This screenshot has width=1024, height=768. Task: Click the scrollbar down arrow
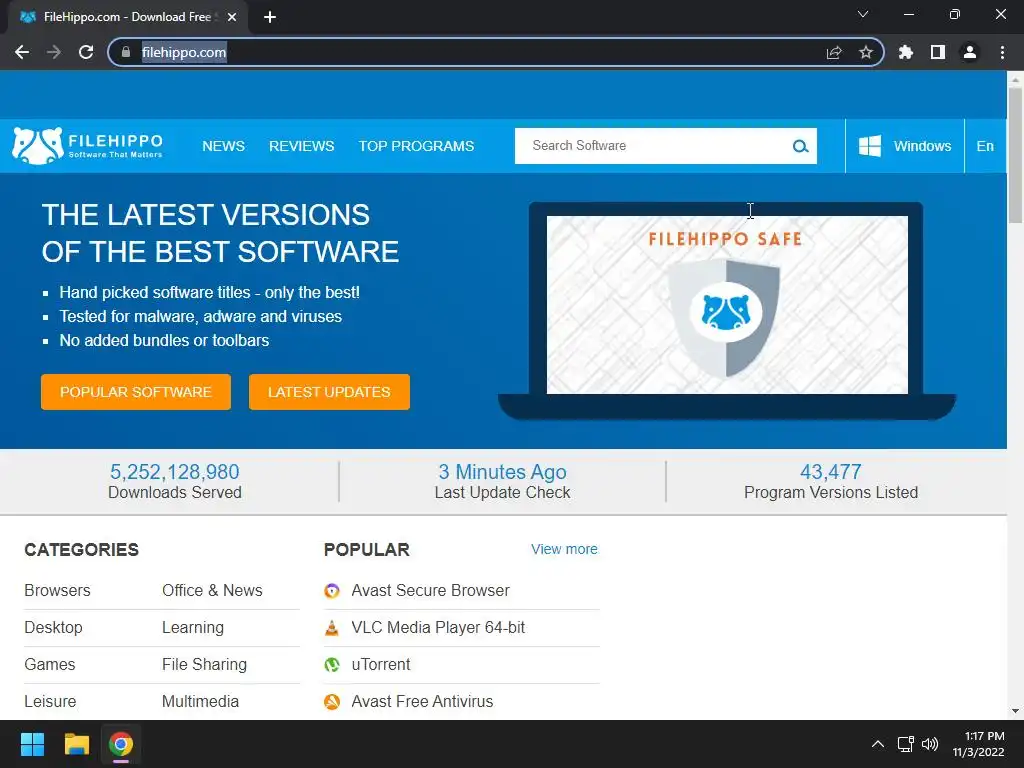[x=1015, y=711]
